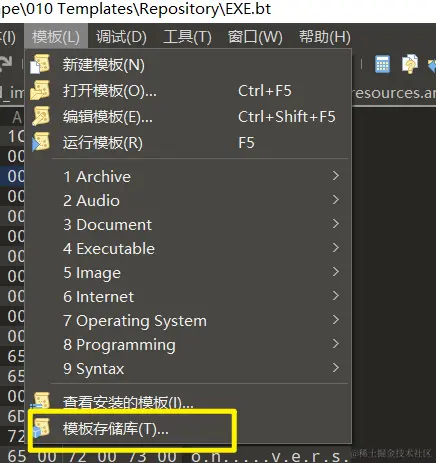The width and height of the screenshot is (436, 463).
Task: Choose 运行模板(R) entry
Action: [x=188, y=143]
